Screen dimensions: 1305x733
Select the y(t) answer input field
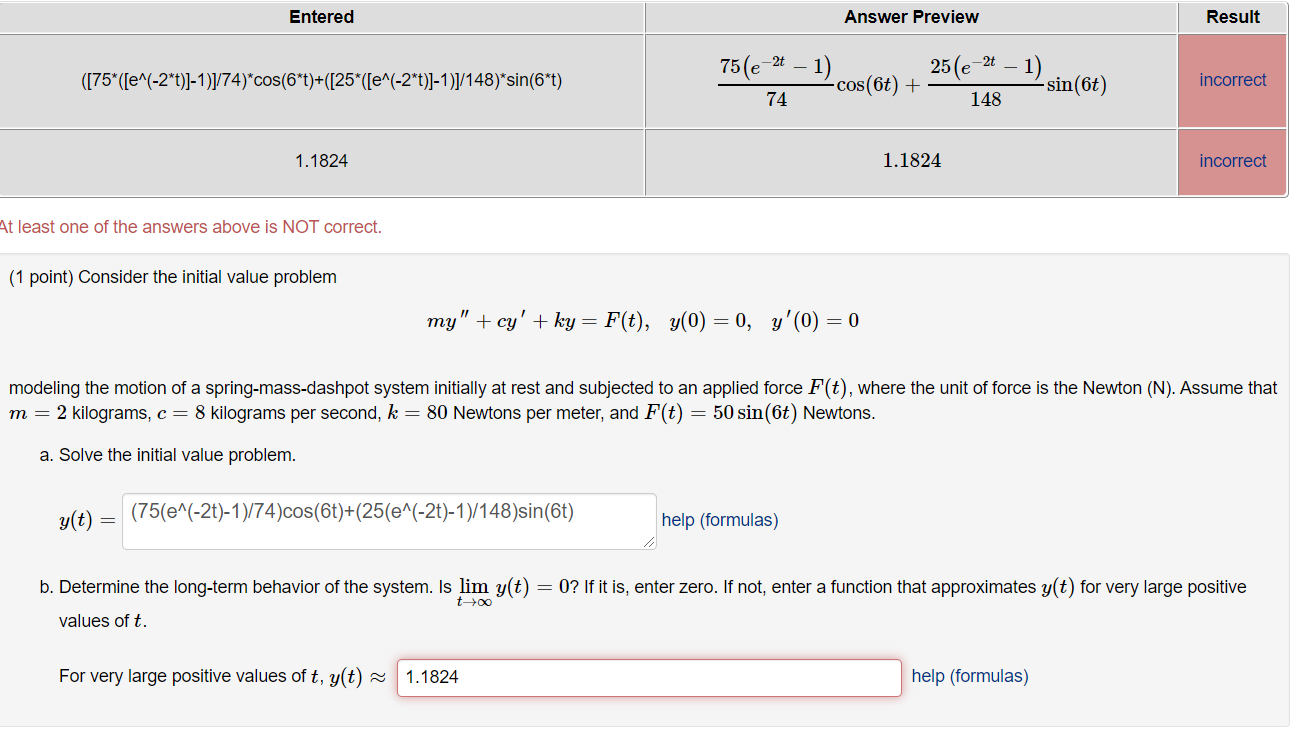pos(389,520)
